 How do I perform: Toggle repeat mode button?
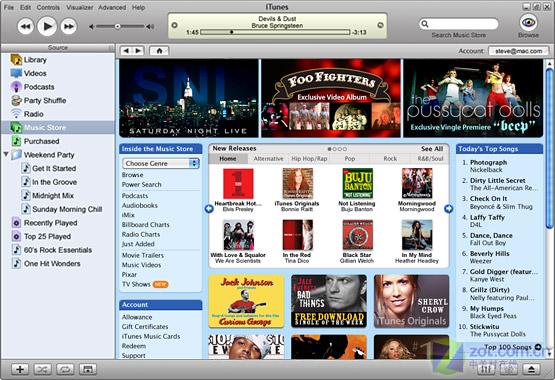65,369
